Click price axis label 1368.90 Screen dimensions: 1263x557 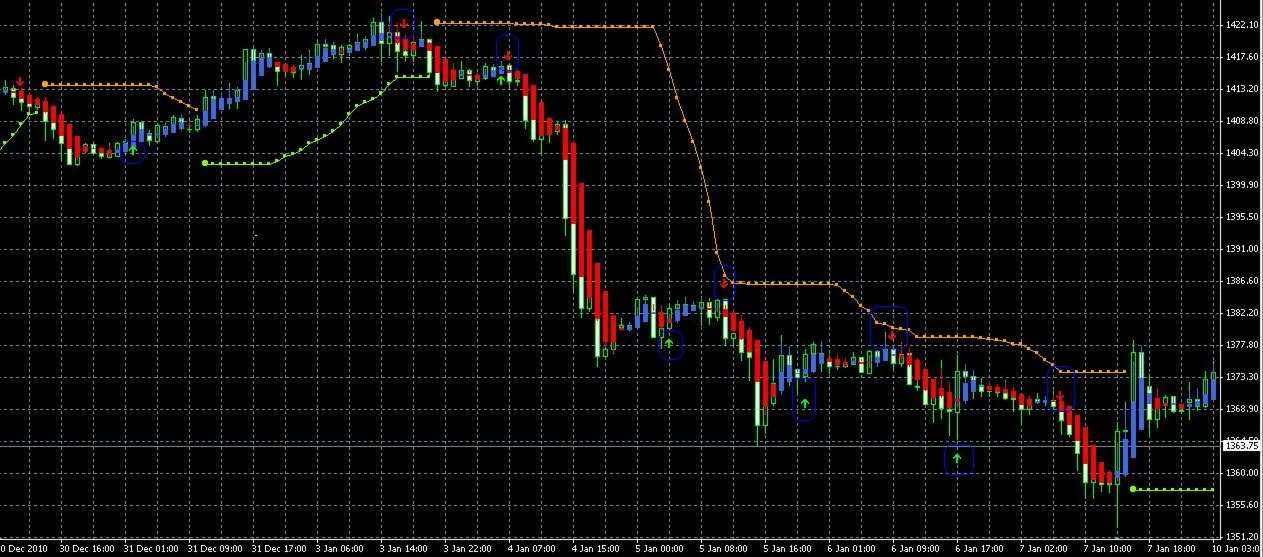click(1241, 409)
